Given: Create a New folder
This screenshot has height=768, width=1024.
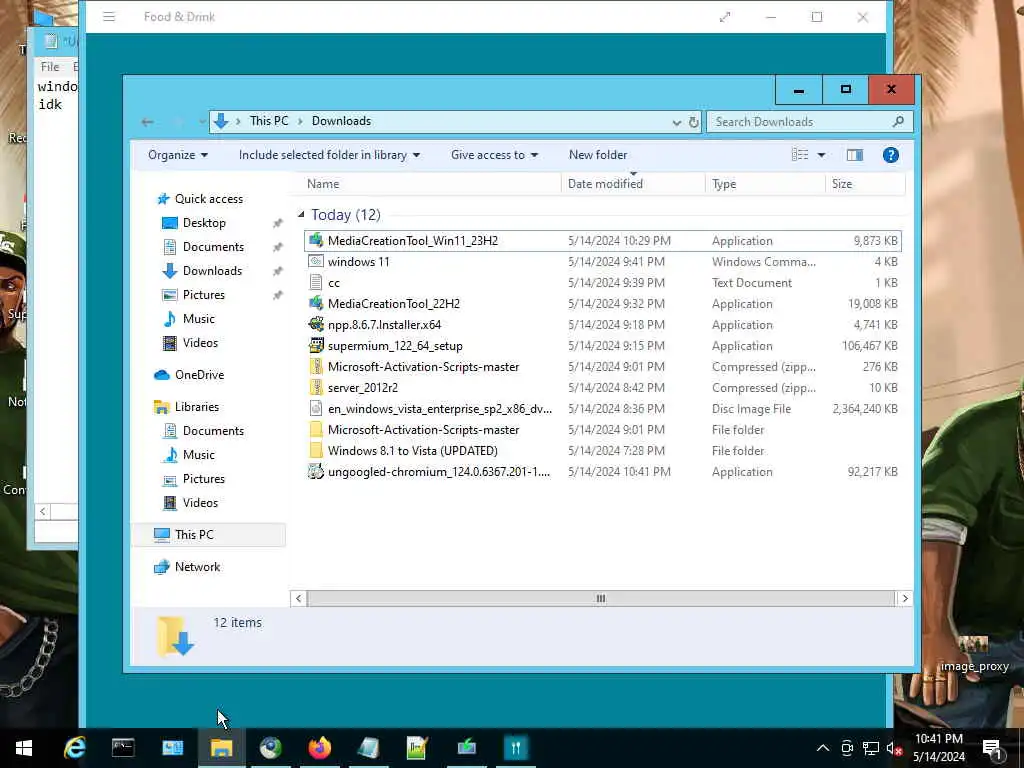Looking at the screenshot, I should point(598,155).
